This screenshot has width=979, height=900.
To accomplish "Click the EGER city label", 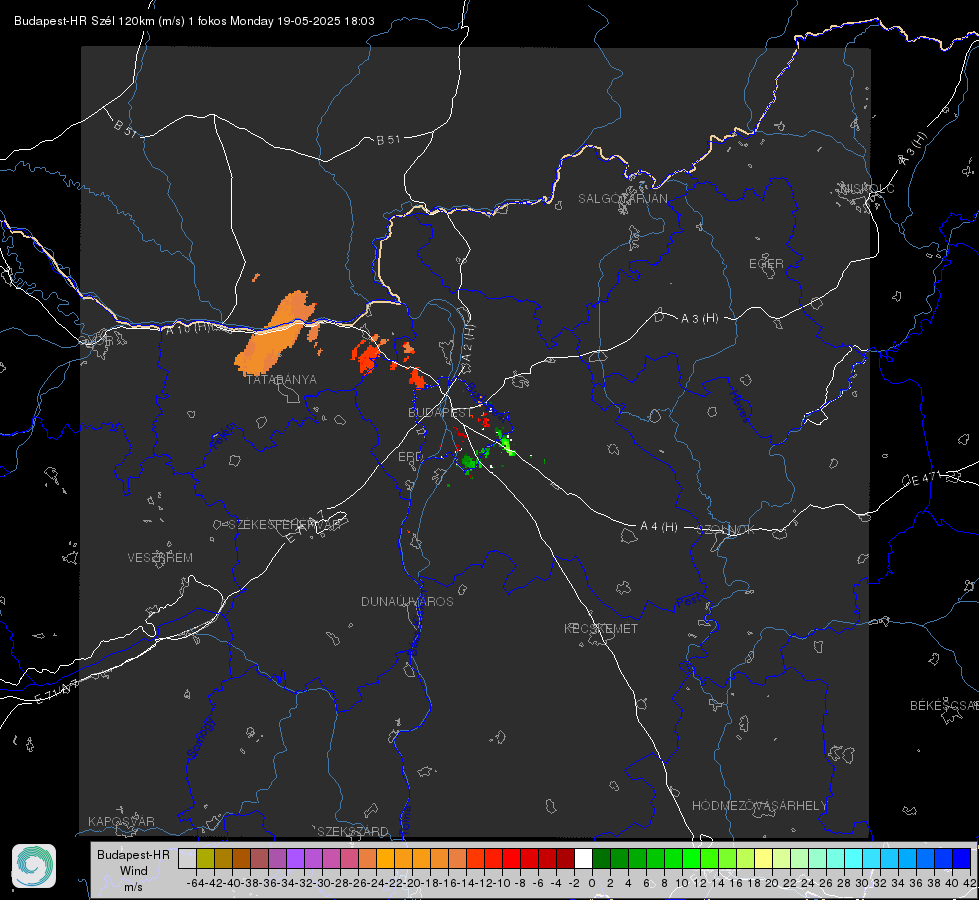I will point(766,264).
